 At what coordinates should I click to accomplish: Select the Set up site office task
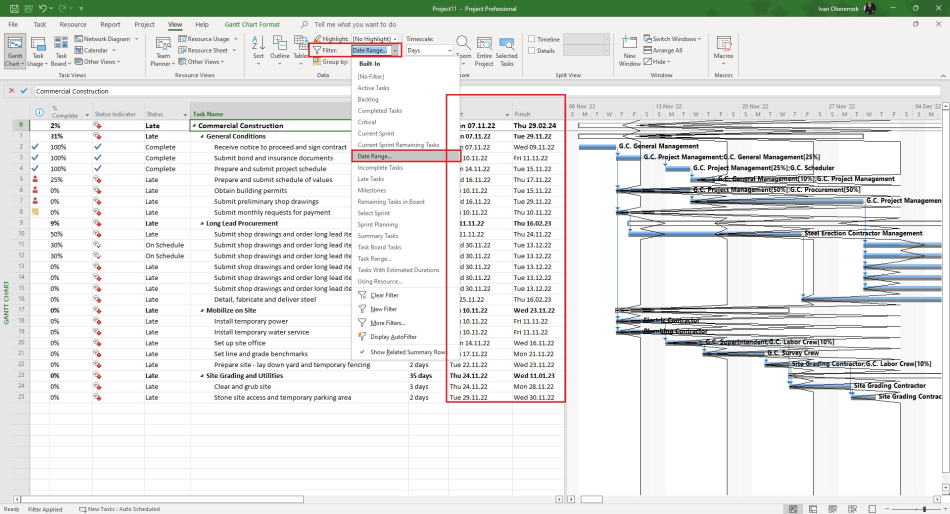point(239,342)
